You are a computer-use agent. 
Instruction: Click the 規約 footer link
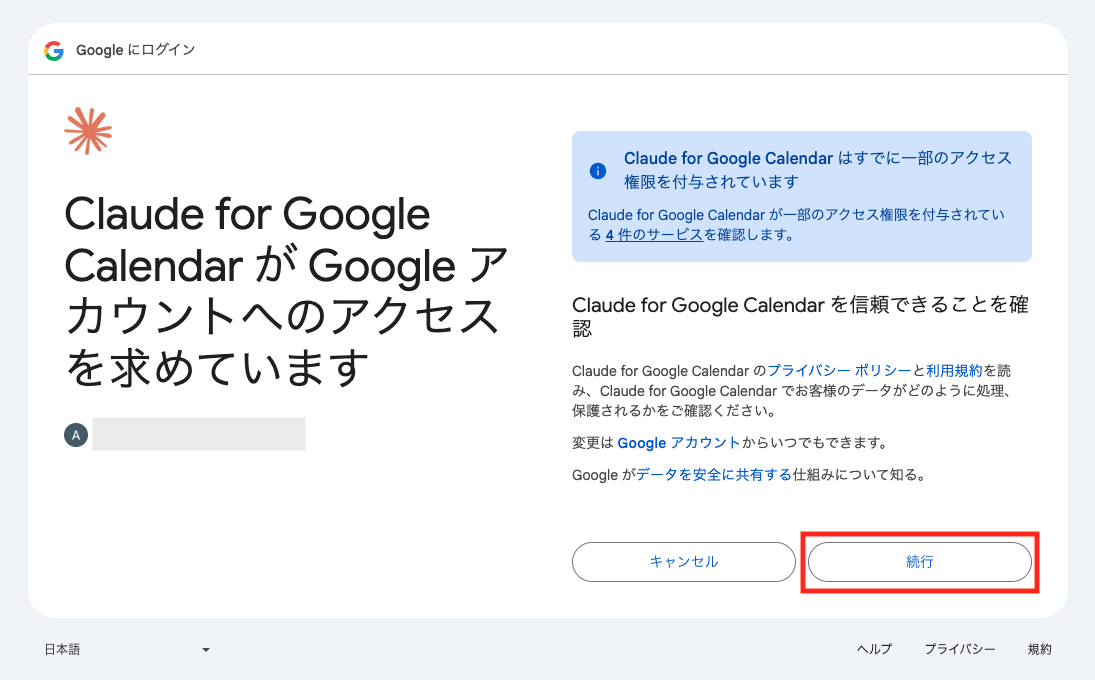click(x=1040, y=649)
